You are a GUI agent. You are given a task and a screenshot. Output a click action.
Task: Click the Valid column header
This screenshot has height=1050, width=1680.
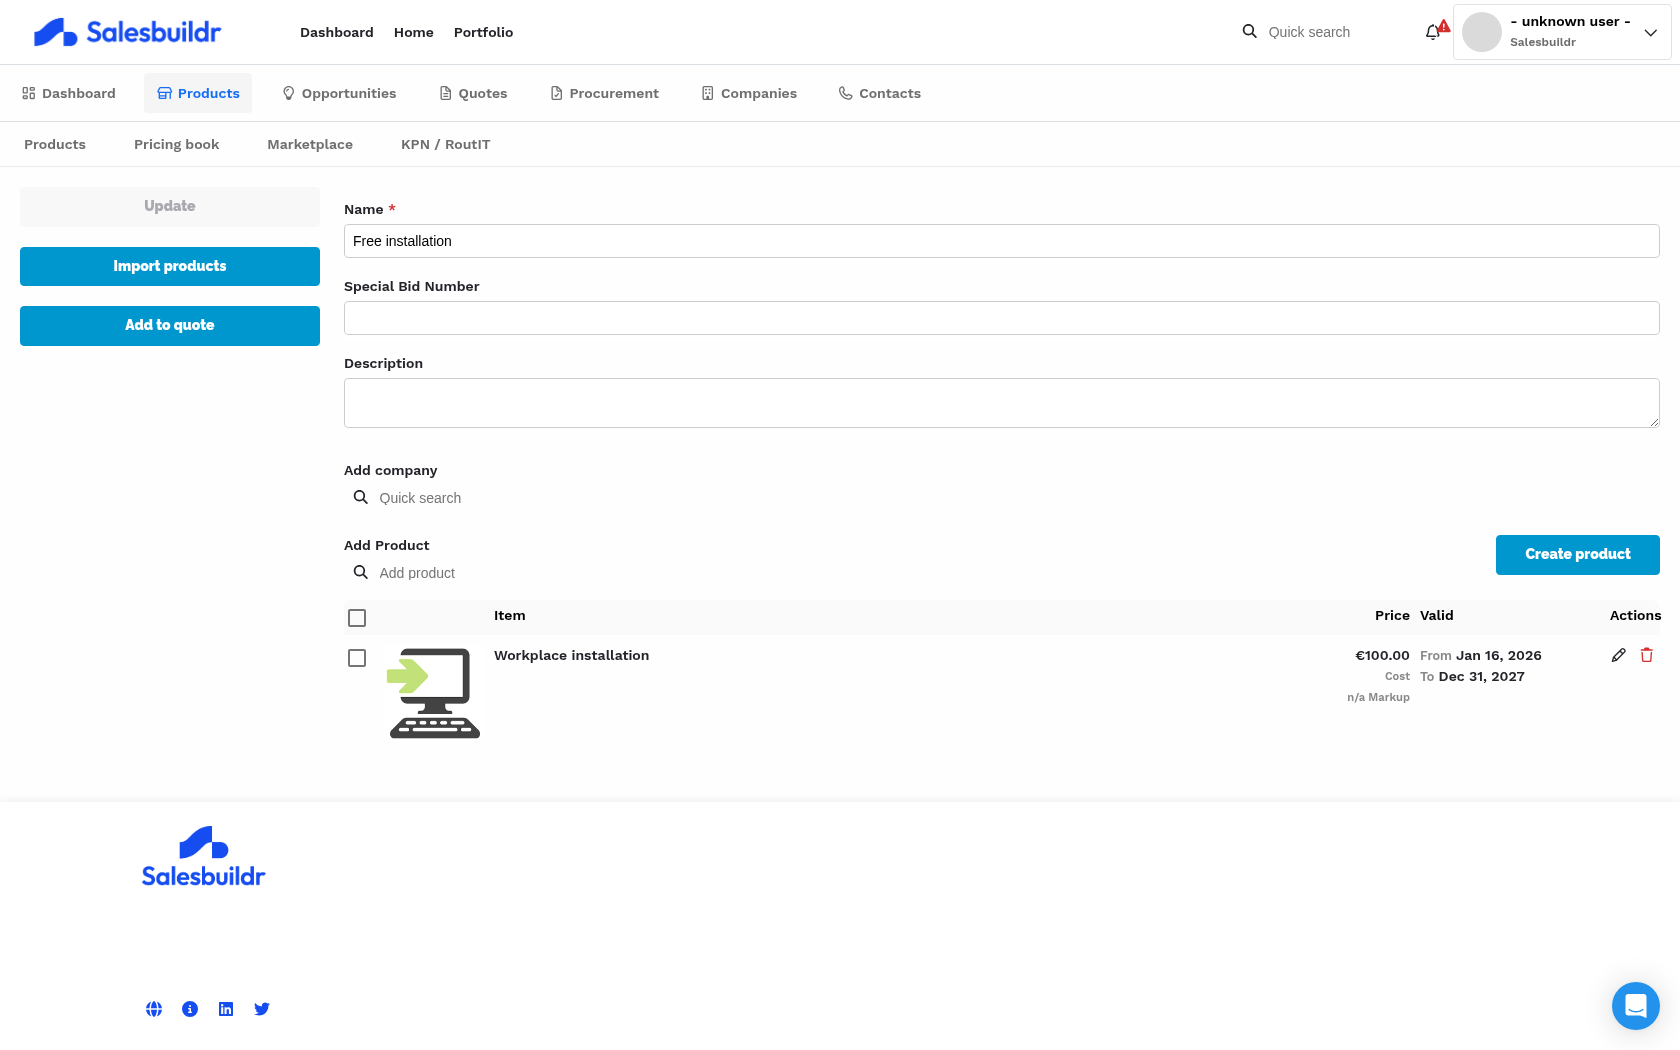click(x=1437, y=615)
